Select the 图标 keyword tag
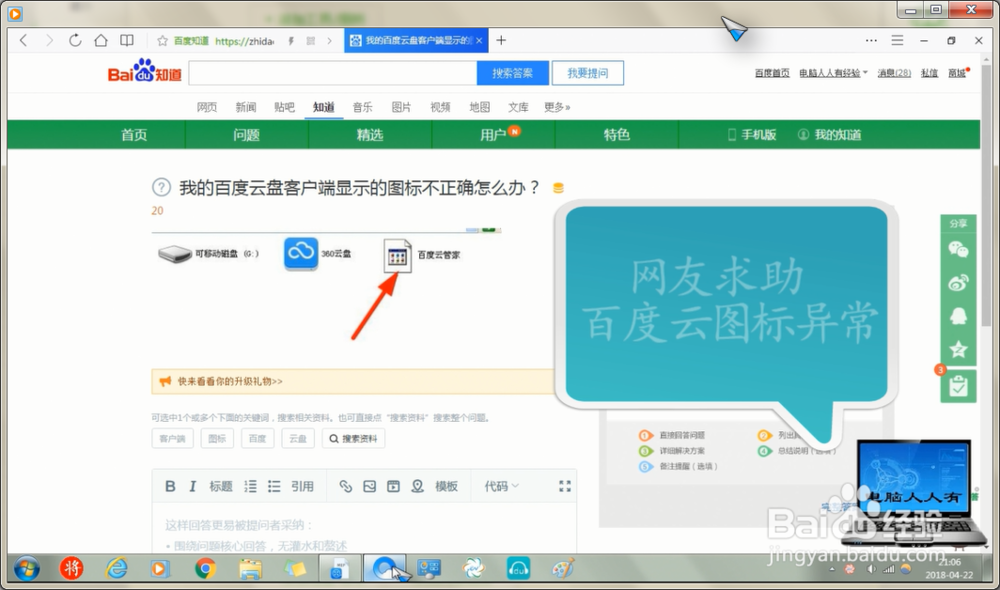The height and width of the screenshot is (590, 1000). (217, 439)
